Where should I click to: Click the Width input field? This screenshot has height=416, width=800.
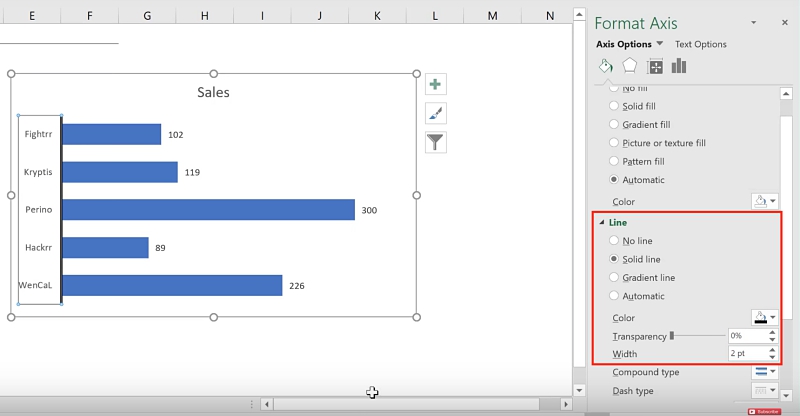(746, 354)
